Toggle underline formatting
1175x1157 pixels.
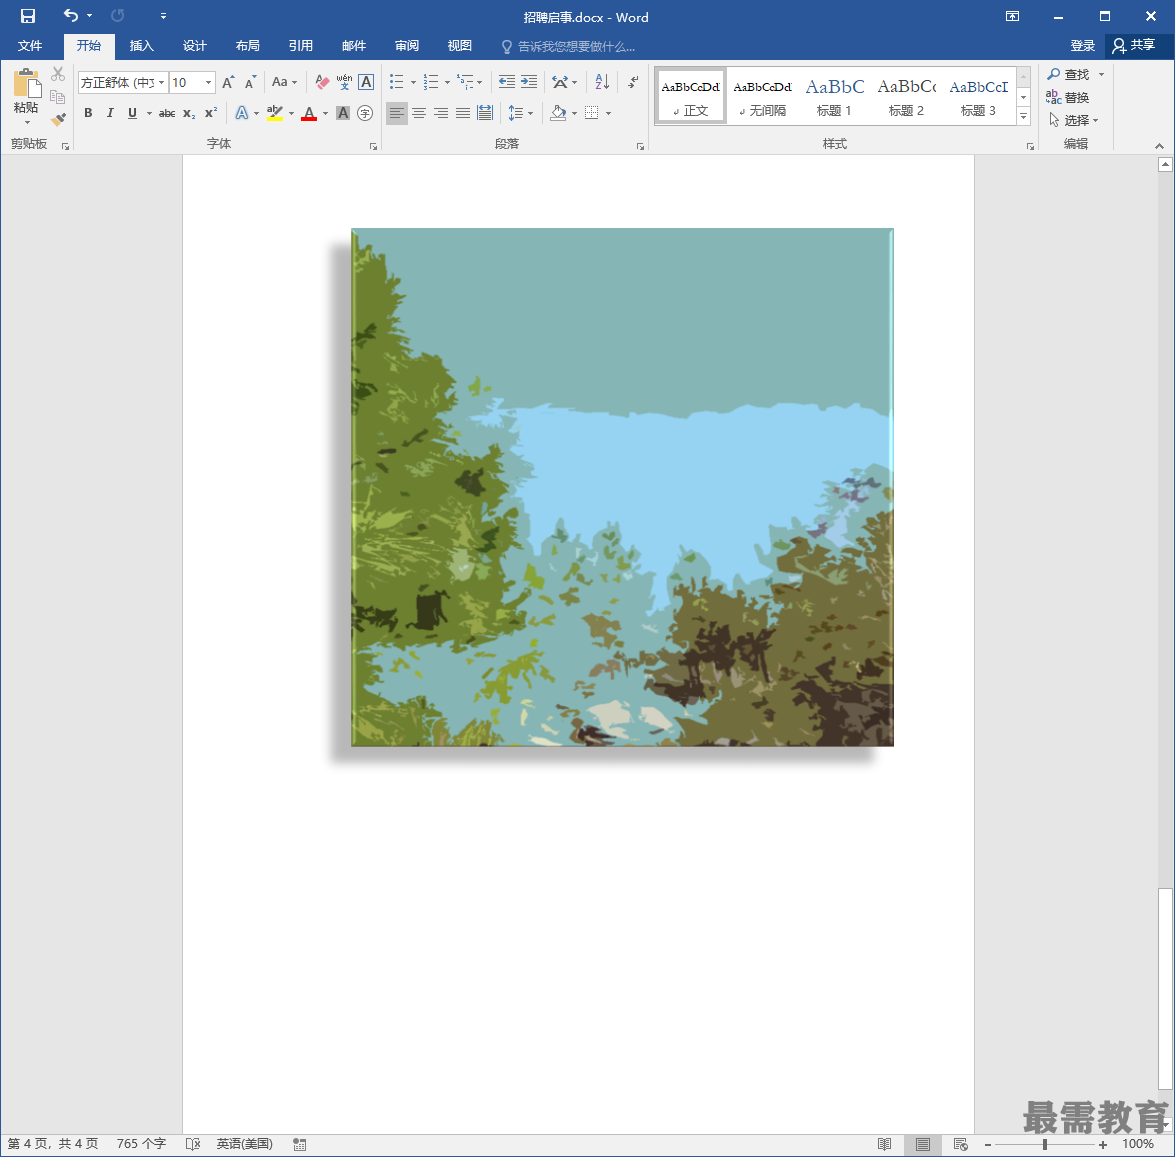[x=133, y=113]
